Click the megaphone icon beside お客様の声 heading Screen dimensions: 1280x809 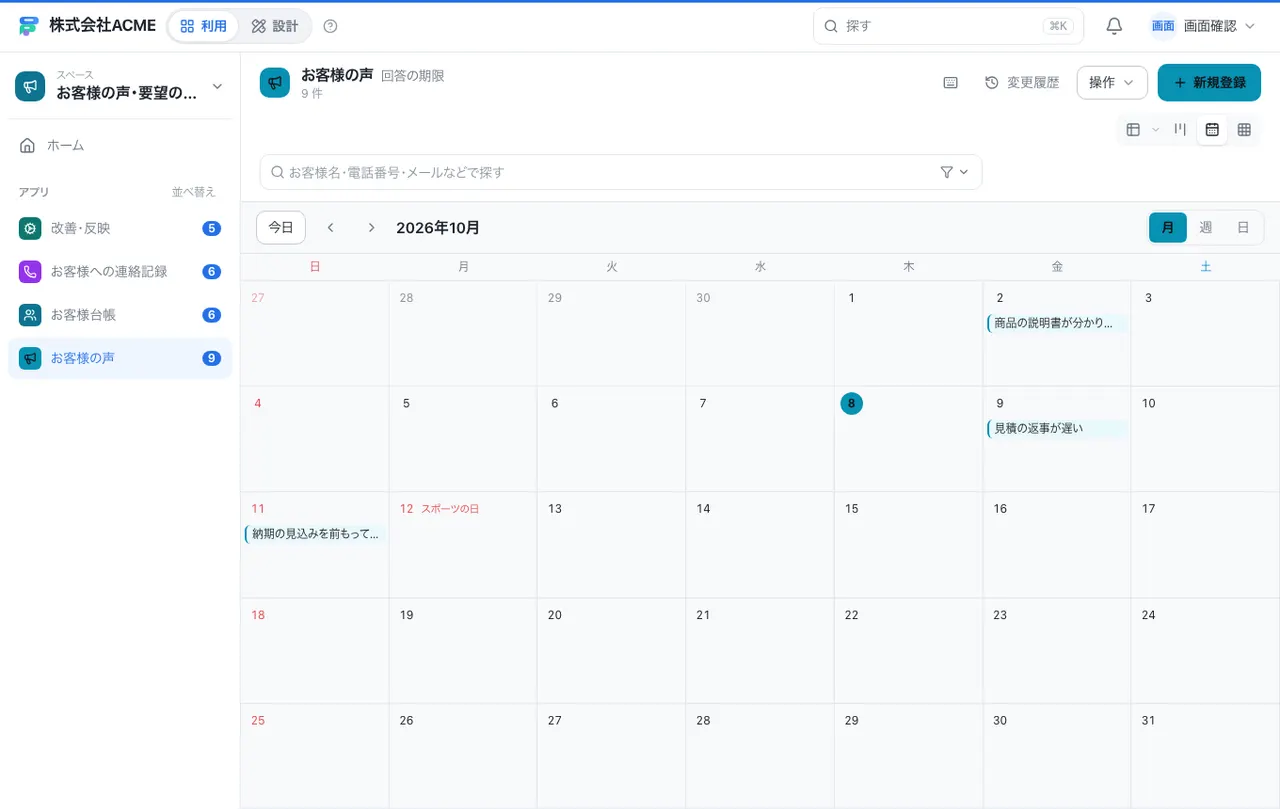[x=275, y=83]
